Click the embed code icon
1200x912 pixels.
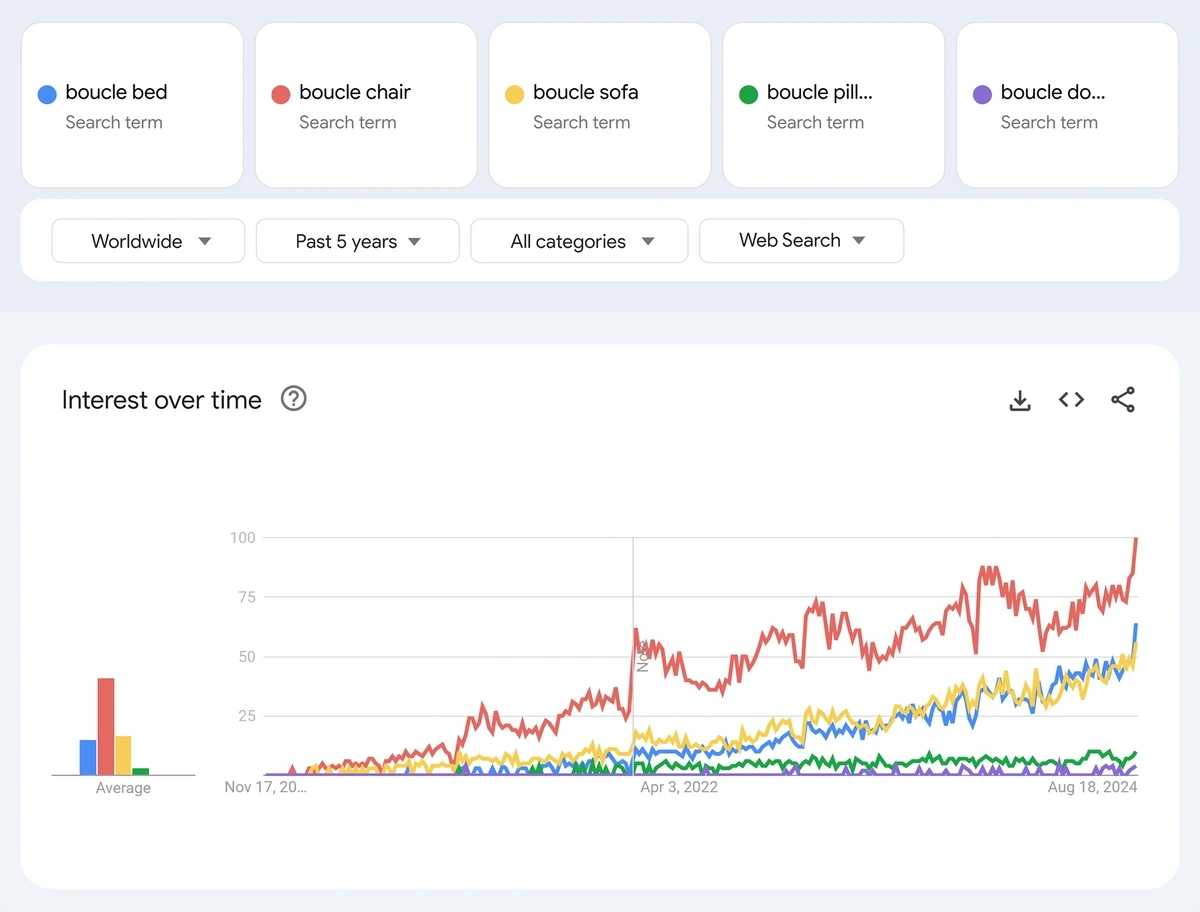[x=1071, y=400]
